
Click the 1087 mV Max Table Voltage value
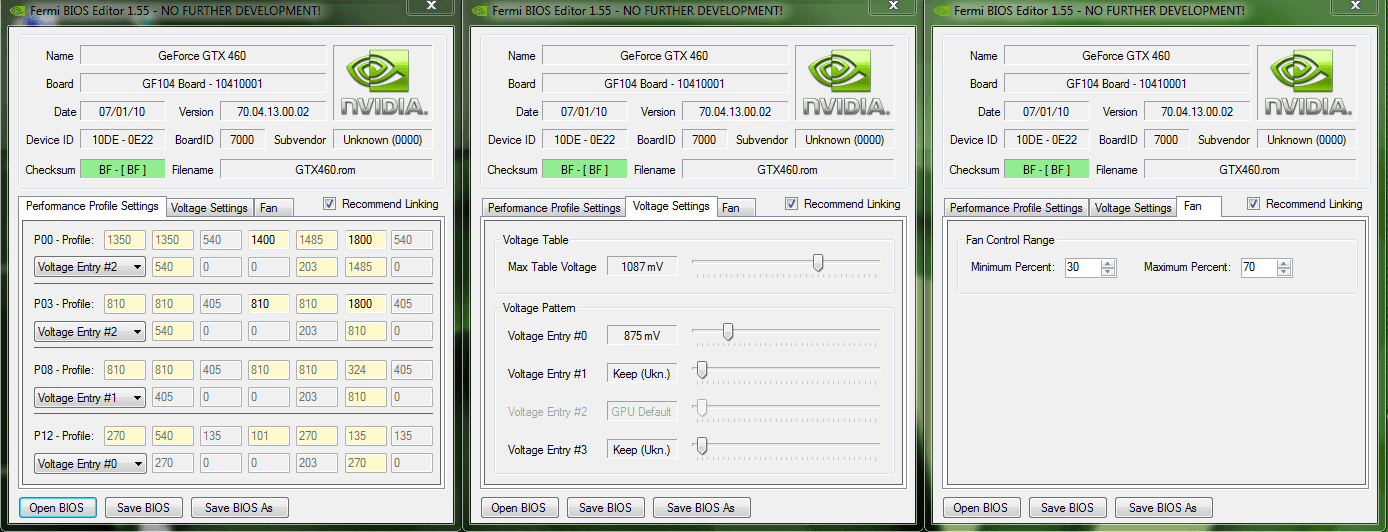[x=642, y=266]
